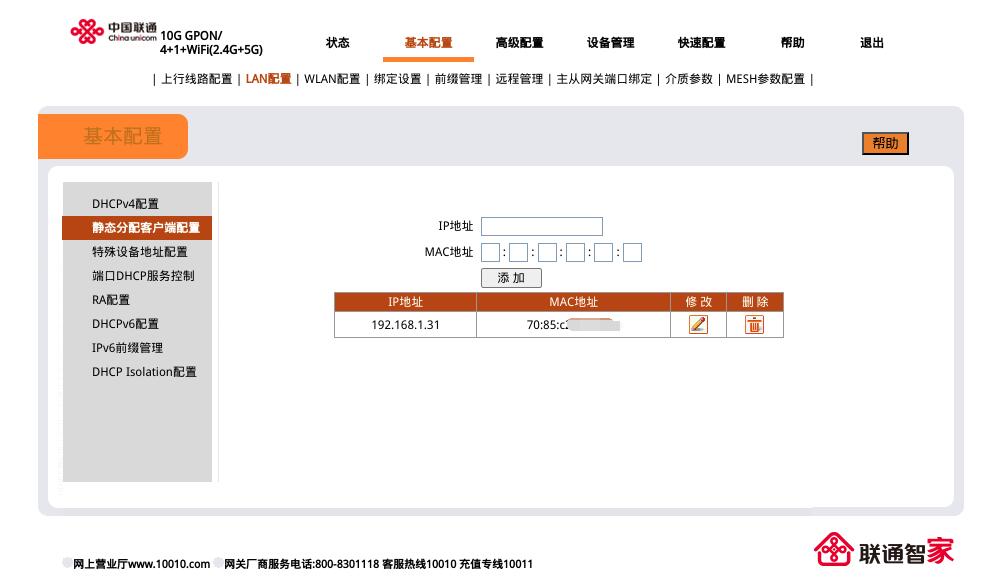This screenshot has height=585, width=994.
Task: Open the 设备管理 section
Action: [x=611, y=42]
